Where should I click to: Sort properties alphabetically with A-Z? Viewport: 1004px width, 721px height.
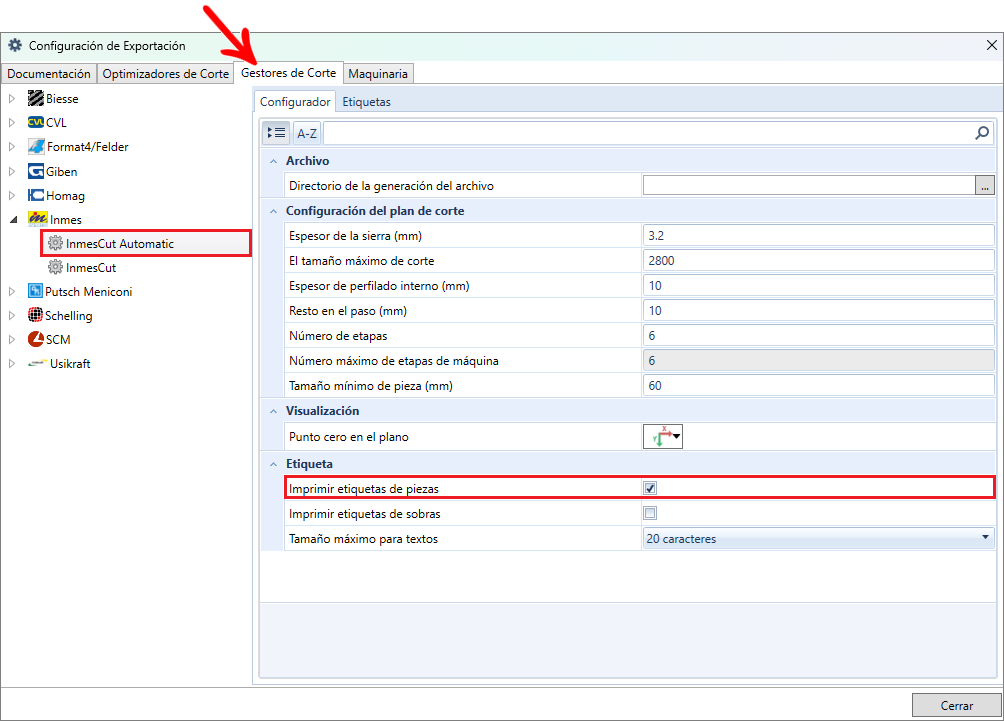click(307, 133)
